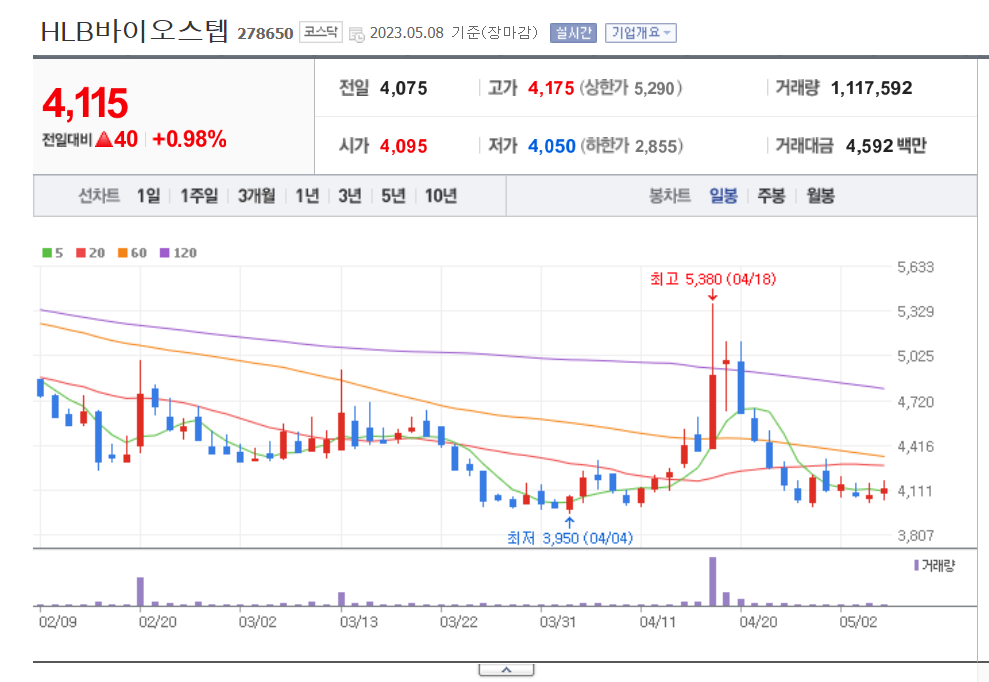Click the 4,111 price axis label

coord(914,491)
